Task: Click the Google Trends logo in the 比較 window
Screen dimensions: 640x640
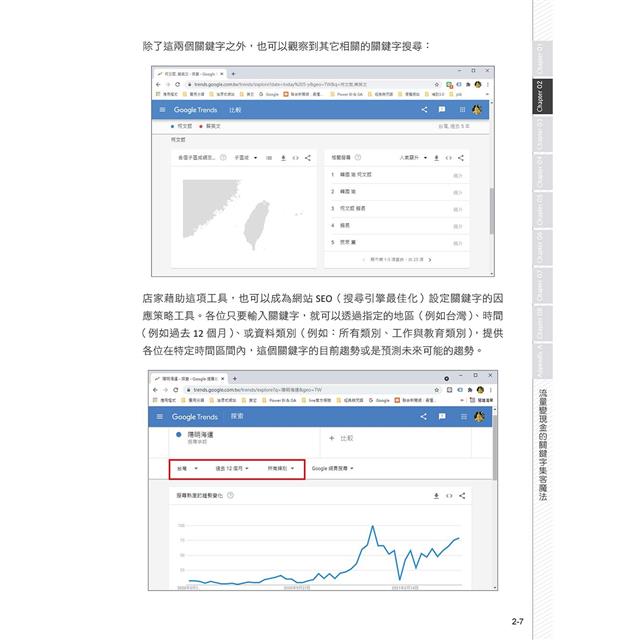Action: point(196,110)
